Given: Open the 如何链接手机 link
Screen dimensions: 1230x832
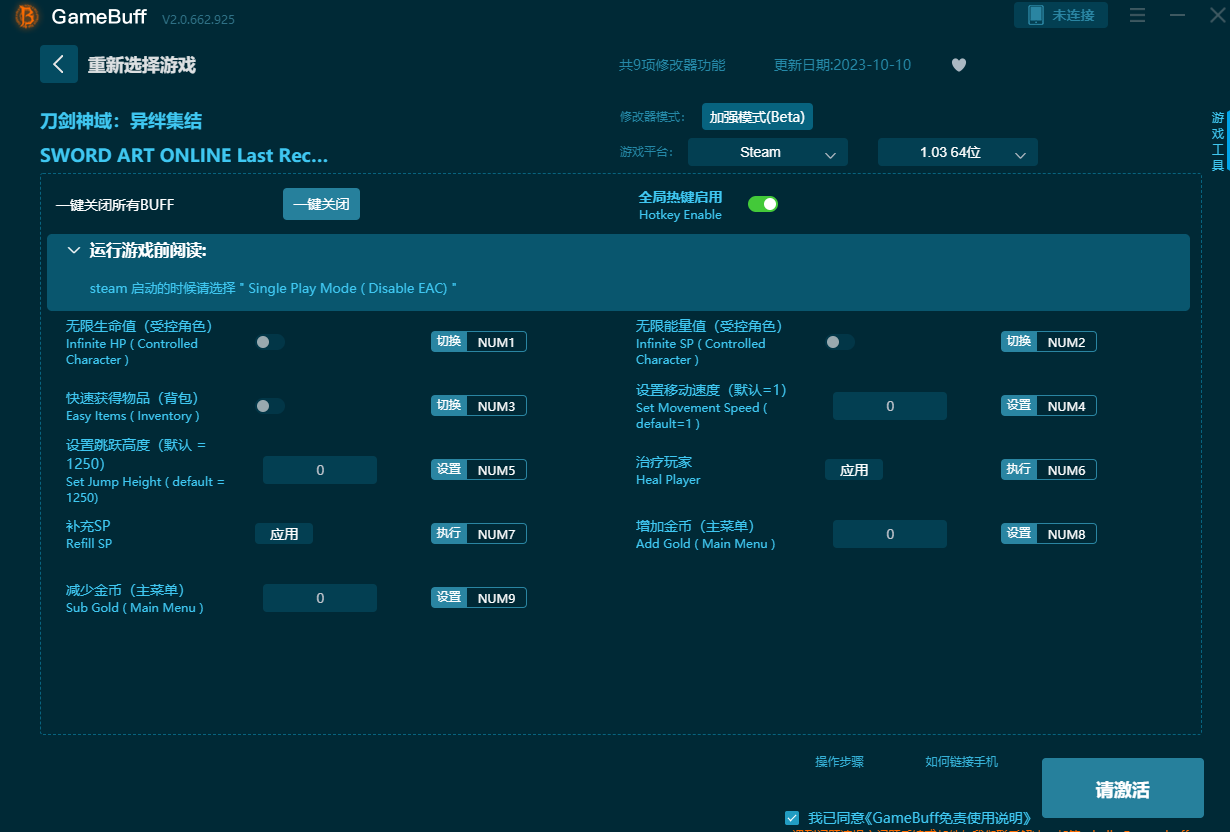Looking at the screenshot, I should tap(961, 762).
